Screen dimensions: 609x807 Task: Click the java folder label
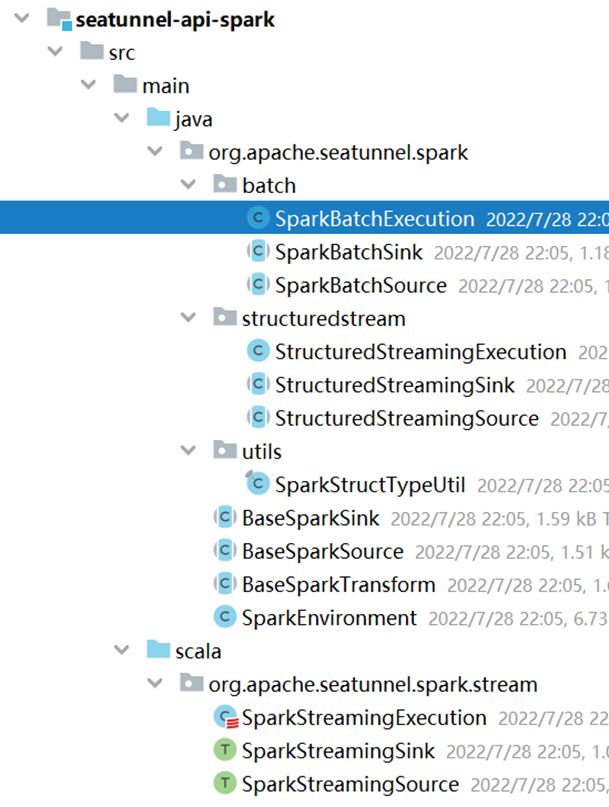[194, 119]
